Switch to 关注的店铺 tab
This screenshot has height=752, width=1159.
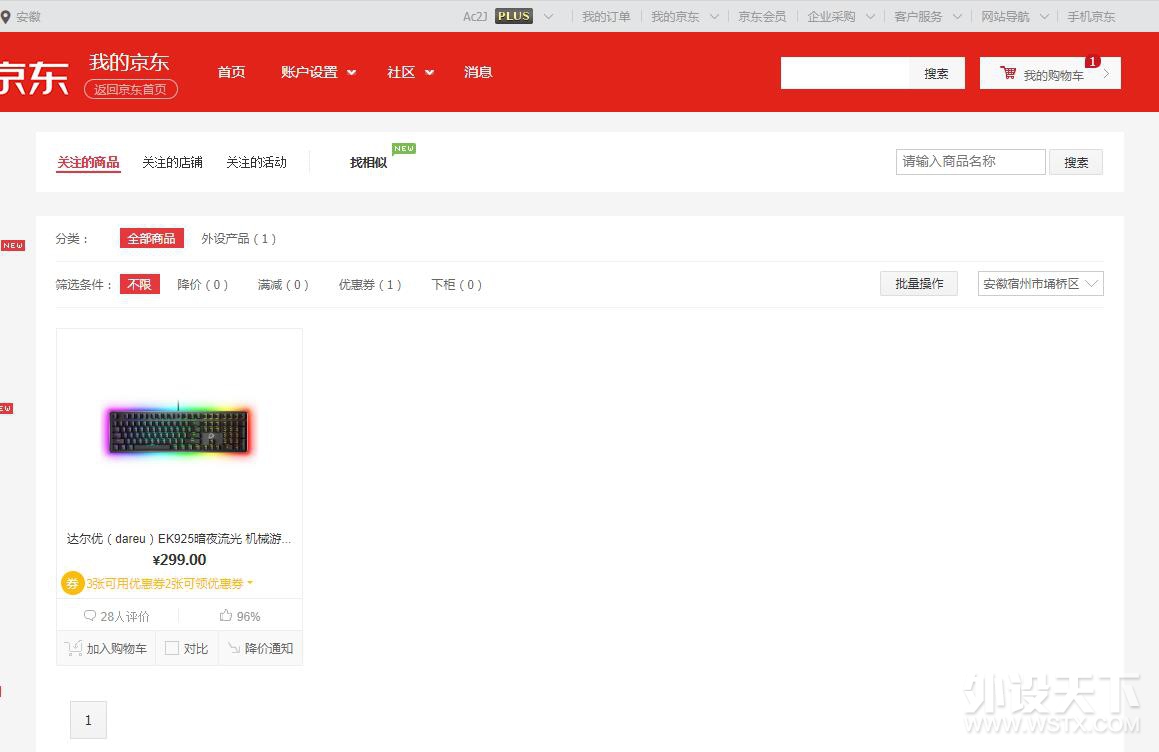(172, 162)
